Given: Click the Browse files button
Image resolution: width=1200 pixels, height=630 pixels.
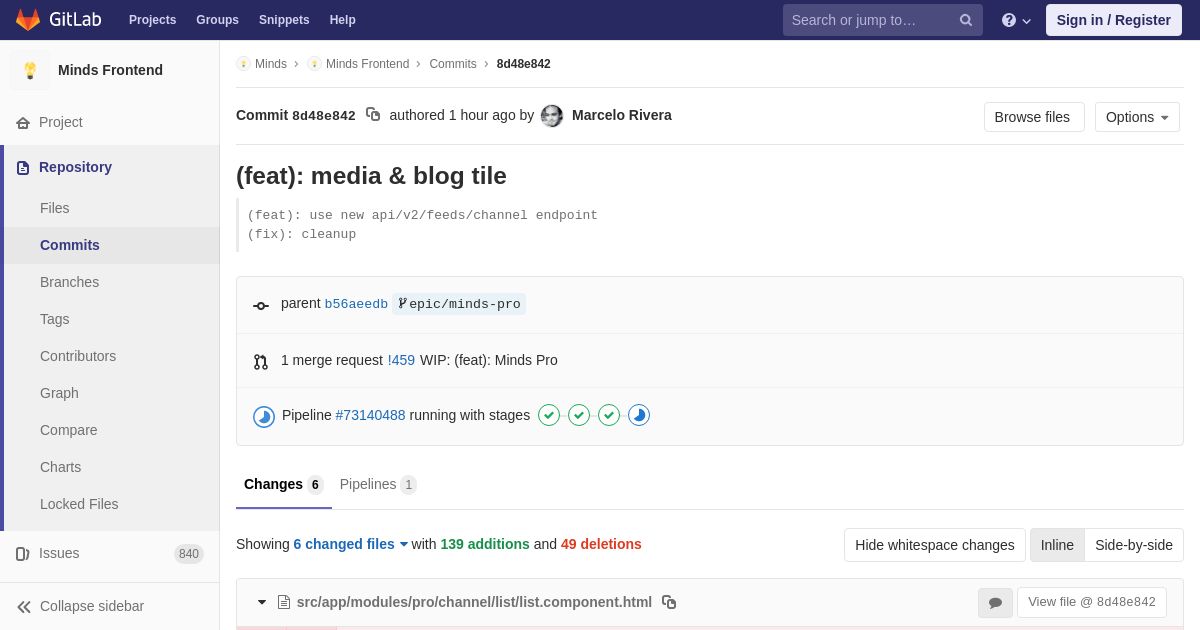Looking at the screenshot, I should pos(1034,117).
